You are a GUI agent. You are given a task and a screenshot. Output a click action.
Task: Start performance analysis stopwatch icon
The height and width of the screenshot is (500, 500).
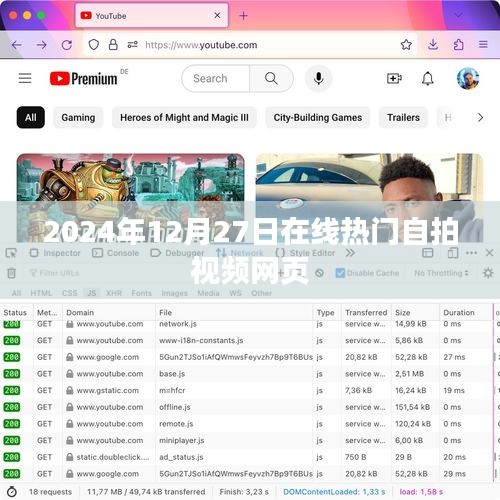pos(12,492)
